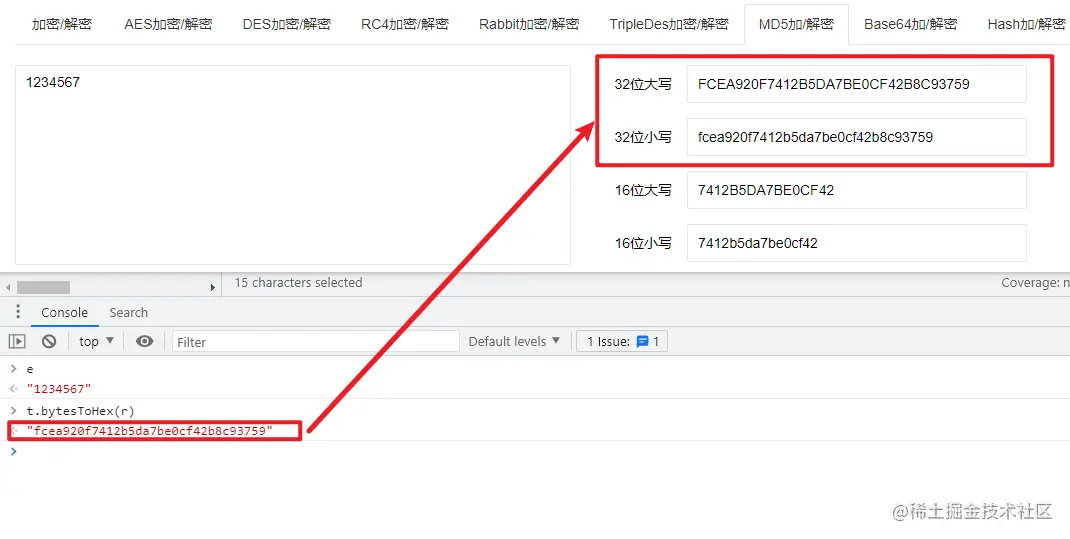
Task: Open the Default levels dropdown
Action: pos(514,341)
